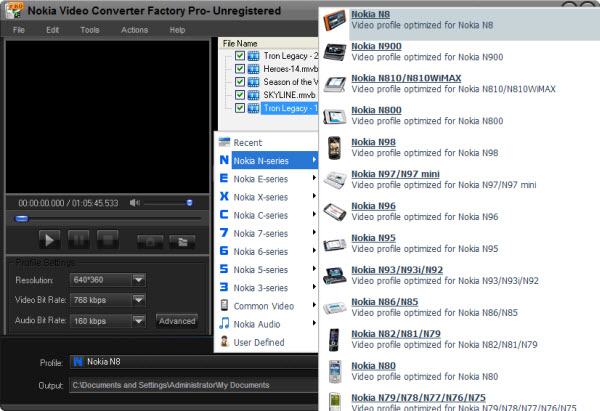
Task: Open the Tools menu
Action: click(90, 30)
